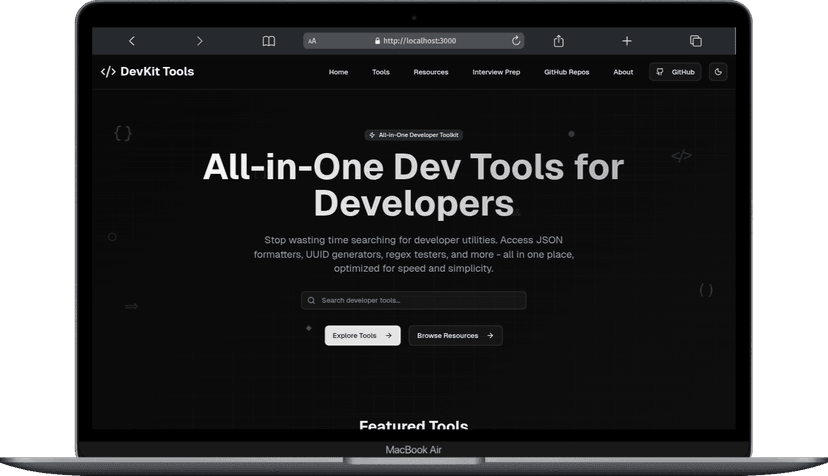Go forward using browser forward arrow
Screen dimensions: 828x476
199,41
